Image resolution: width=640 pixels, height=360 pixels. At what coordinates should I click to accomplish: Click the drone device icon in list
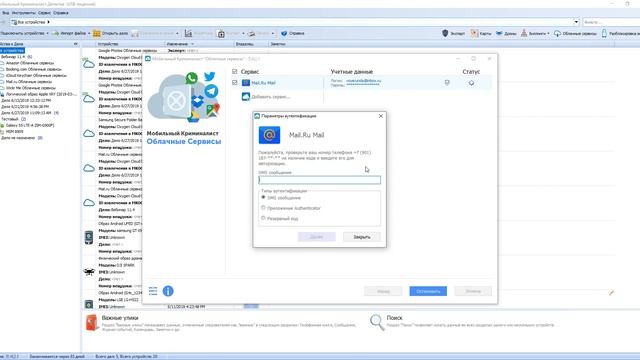89,271
